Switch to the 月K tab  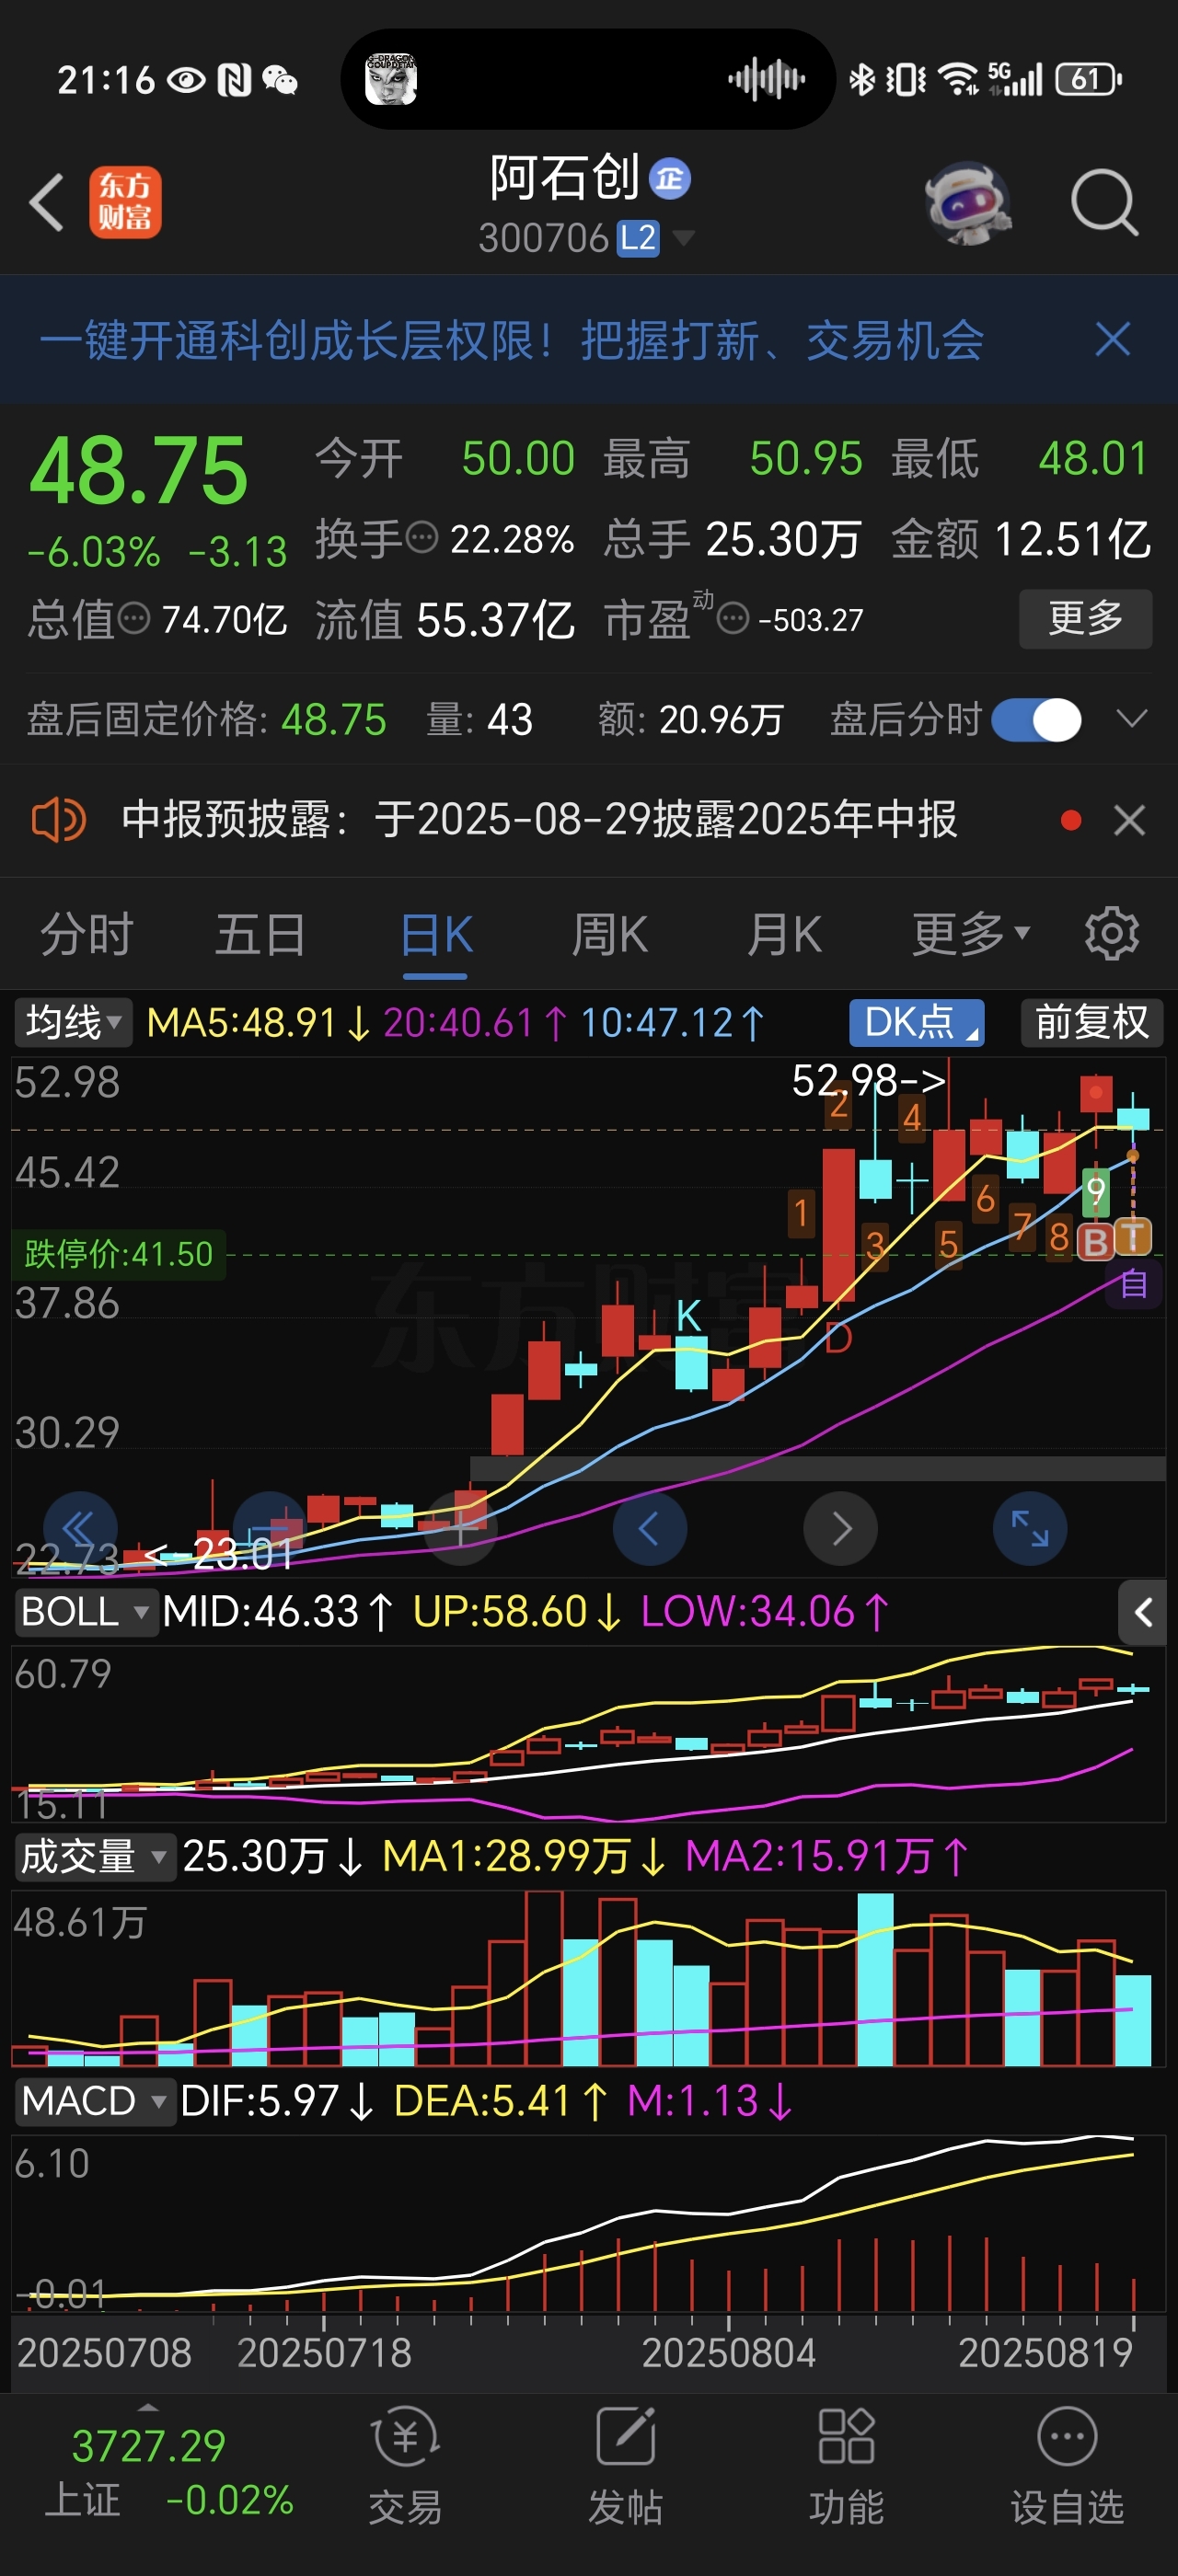coord(784,935)
